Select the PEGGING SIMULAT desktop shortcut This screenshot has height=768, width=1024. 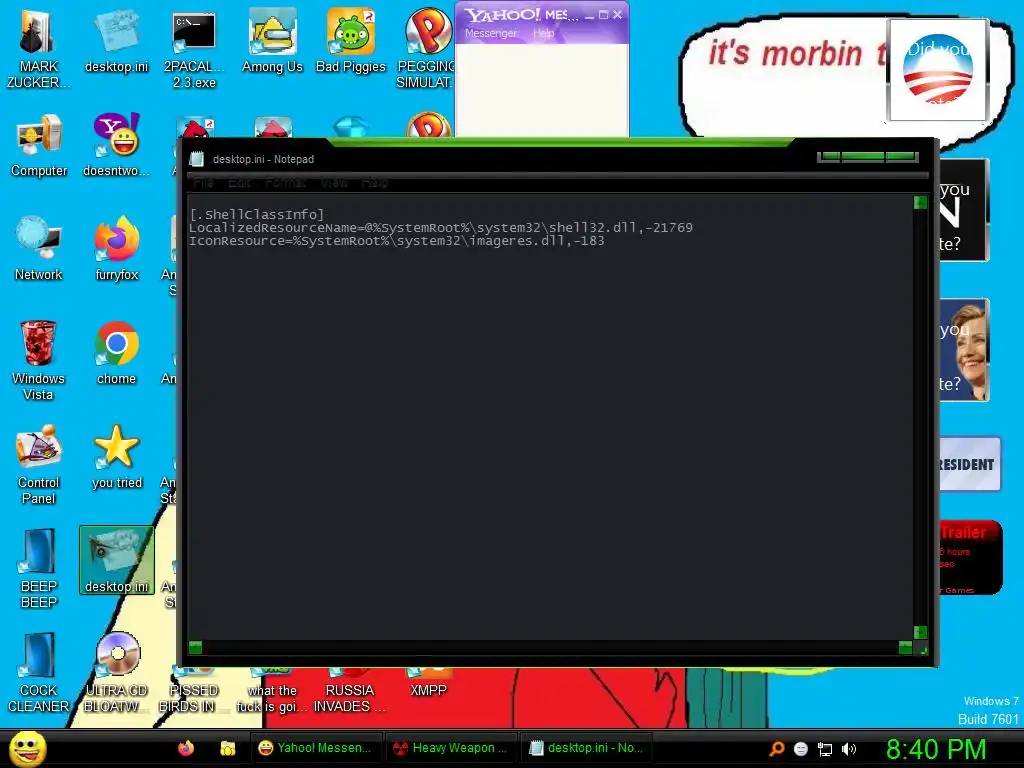pyautogui.click(x=426, y=49)
